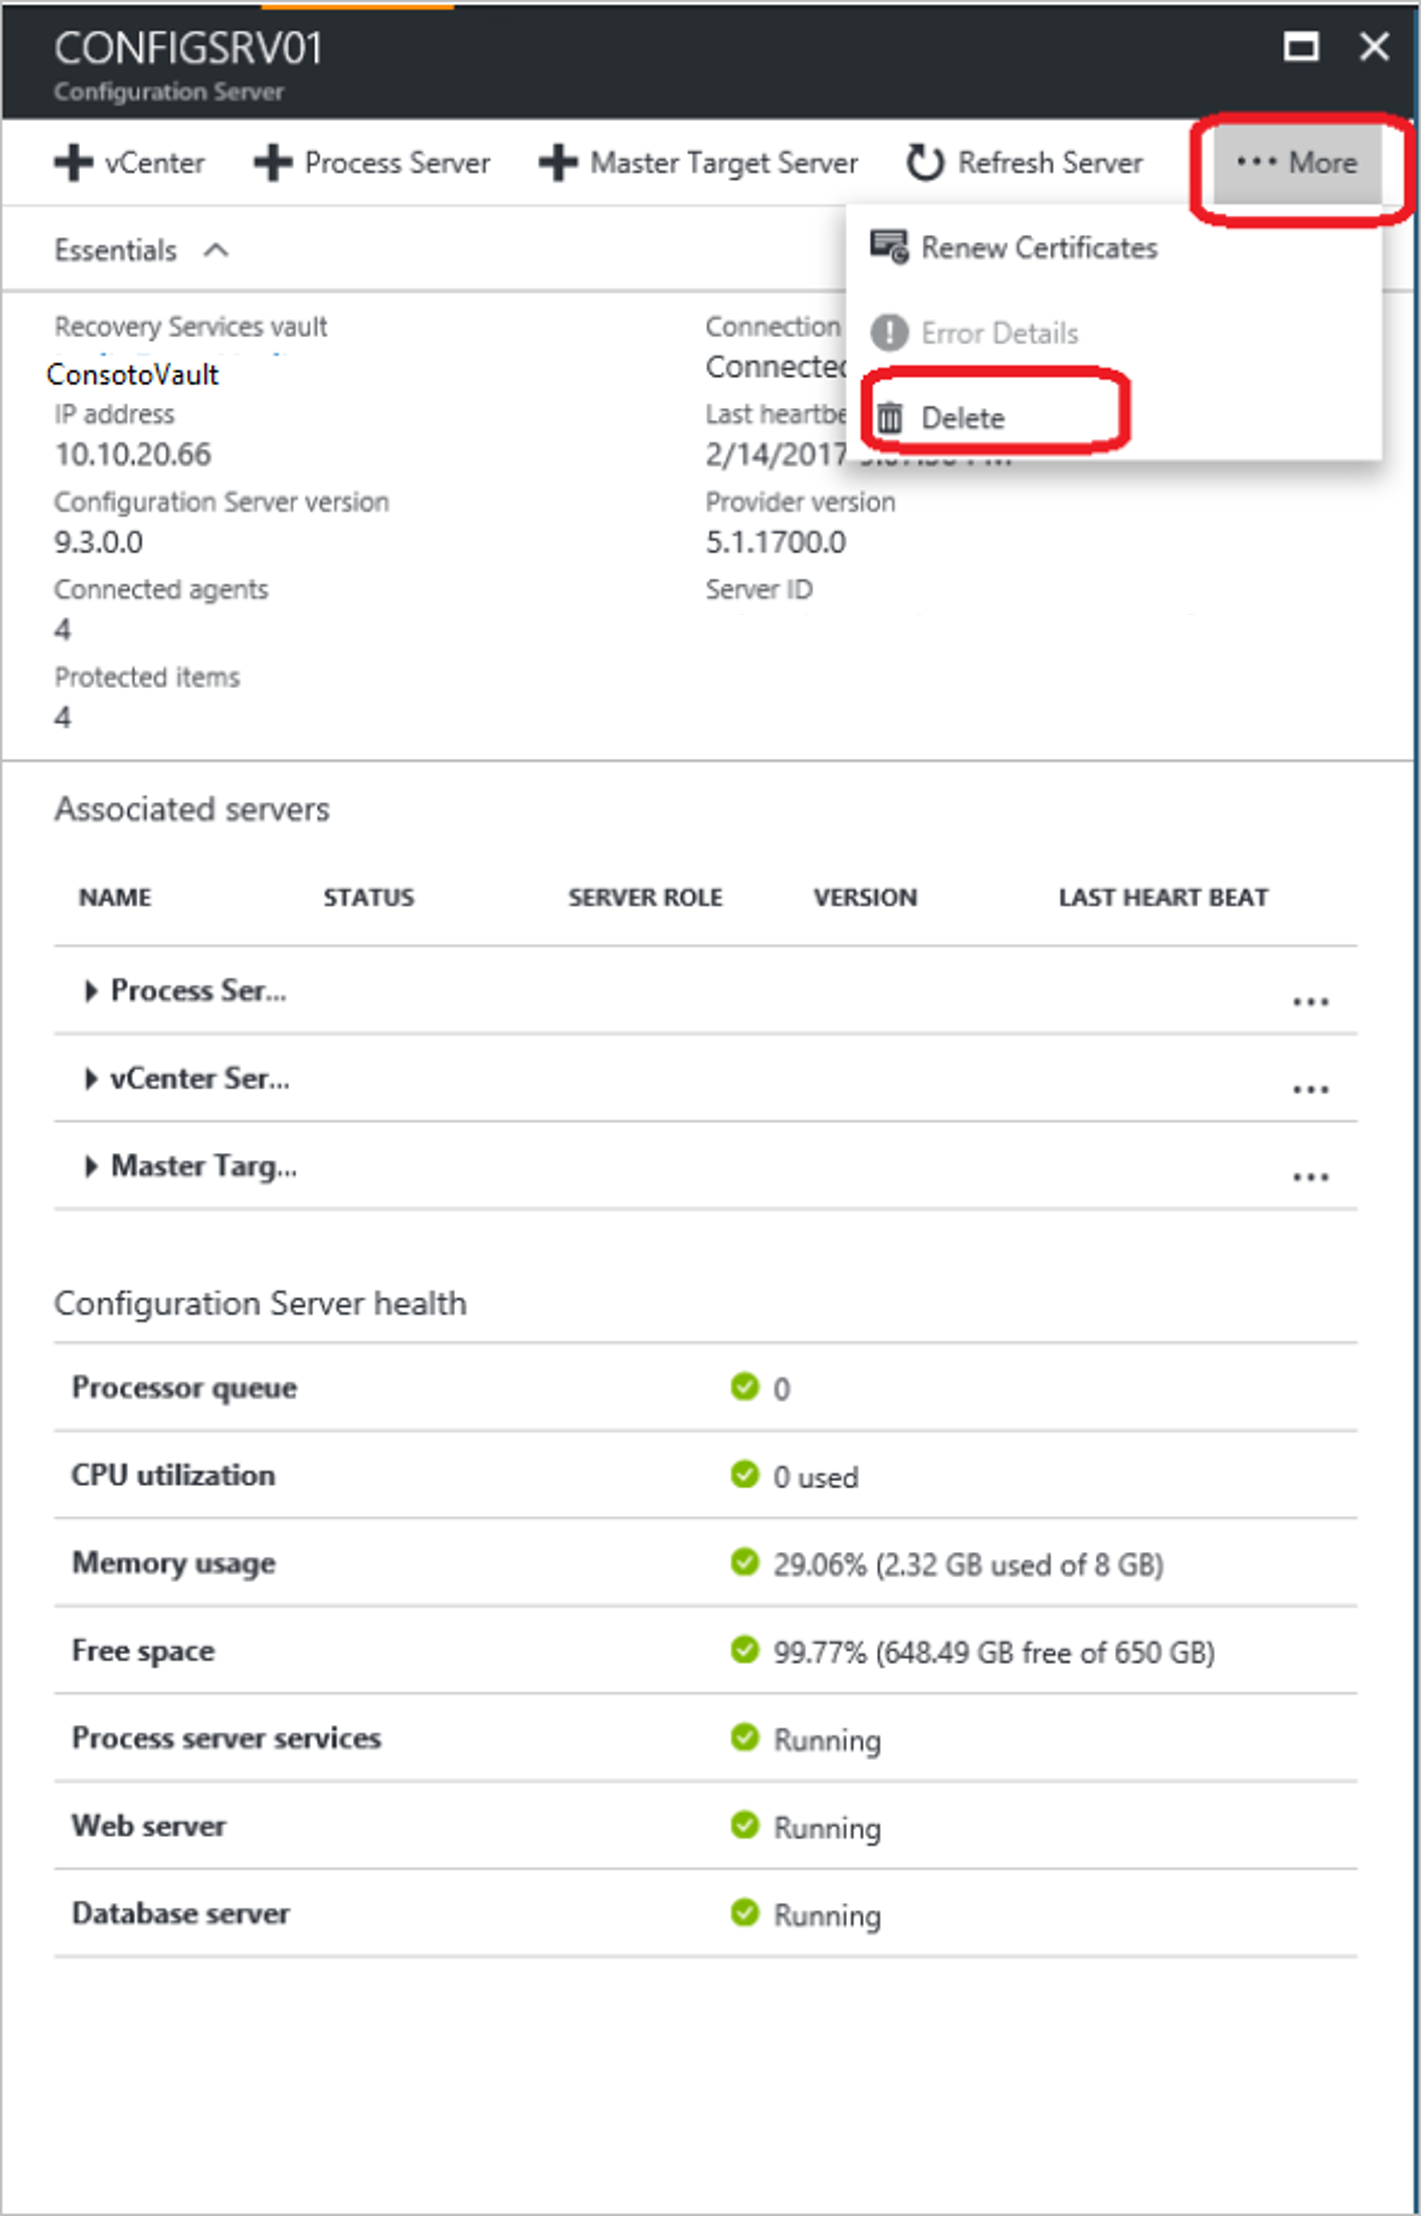The height and width of the screenshot is (2216, 1421).
Task: Open ellipsis options for vCenter Server row
Action: pos(1310,1089)
